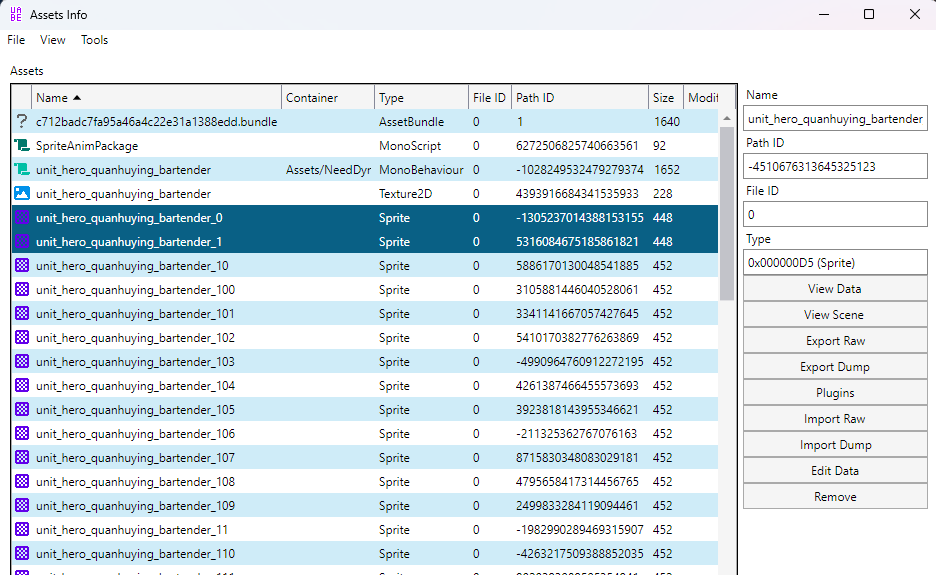Screen dimensions: 936x575
Task: Open the Tools menu
Action: pos(95,40)
